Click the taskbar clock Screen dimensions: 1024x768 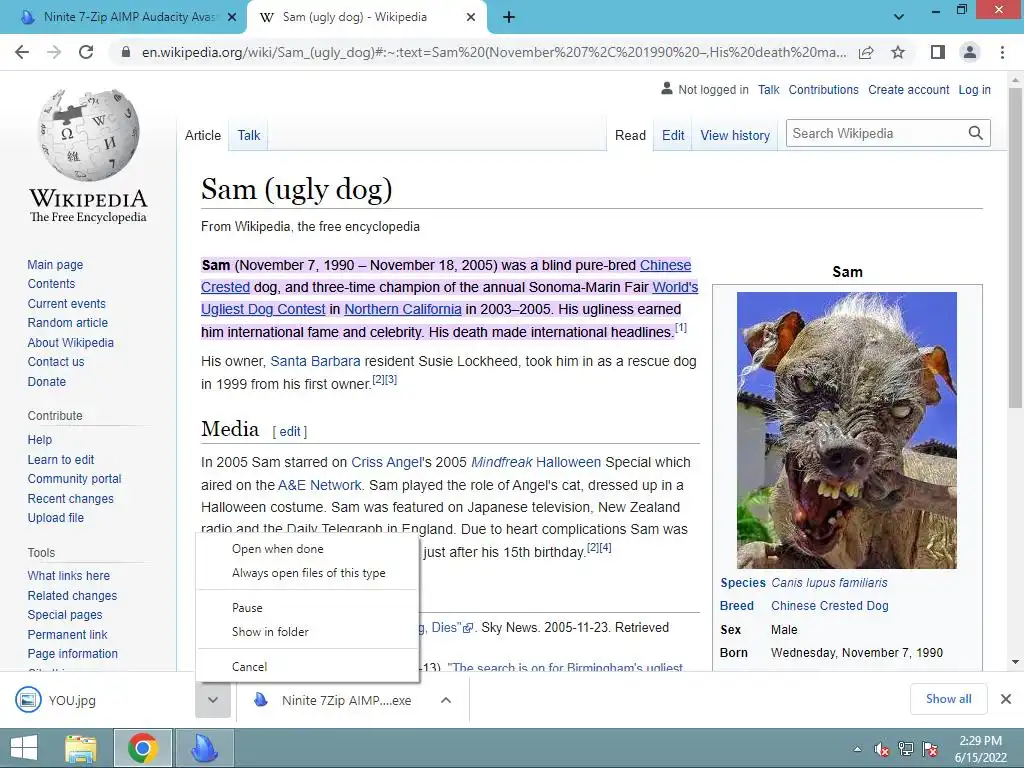pos(980,749)
